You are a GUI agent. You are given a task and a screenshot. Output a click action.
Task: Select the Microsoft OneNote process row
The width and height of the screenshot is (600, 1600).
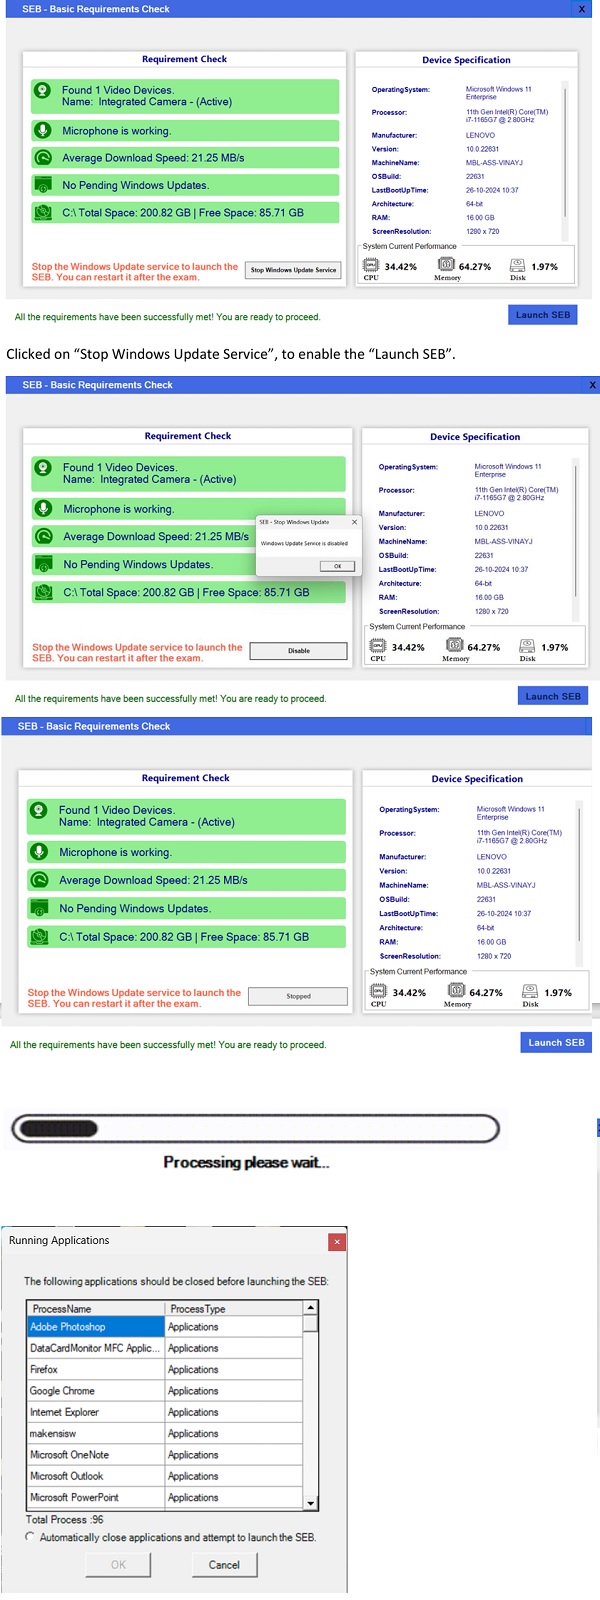(x=166, y=1455)
